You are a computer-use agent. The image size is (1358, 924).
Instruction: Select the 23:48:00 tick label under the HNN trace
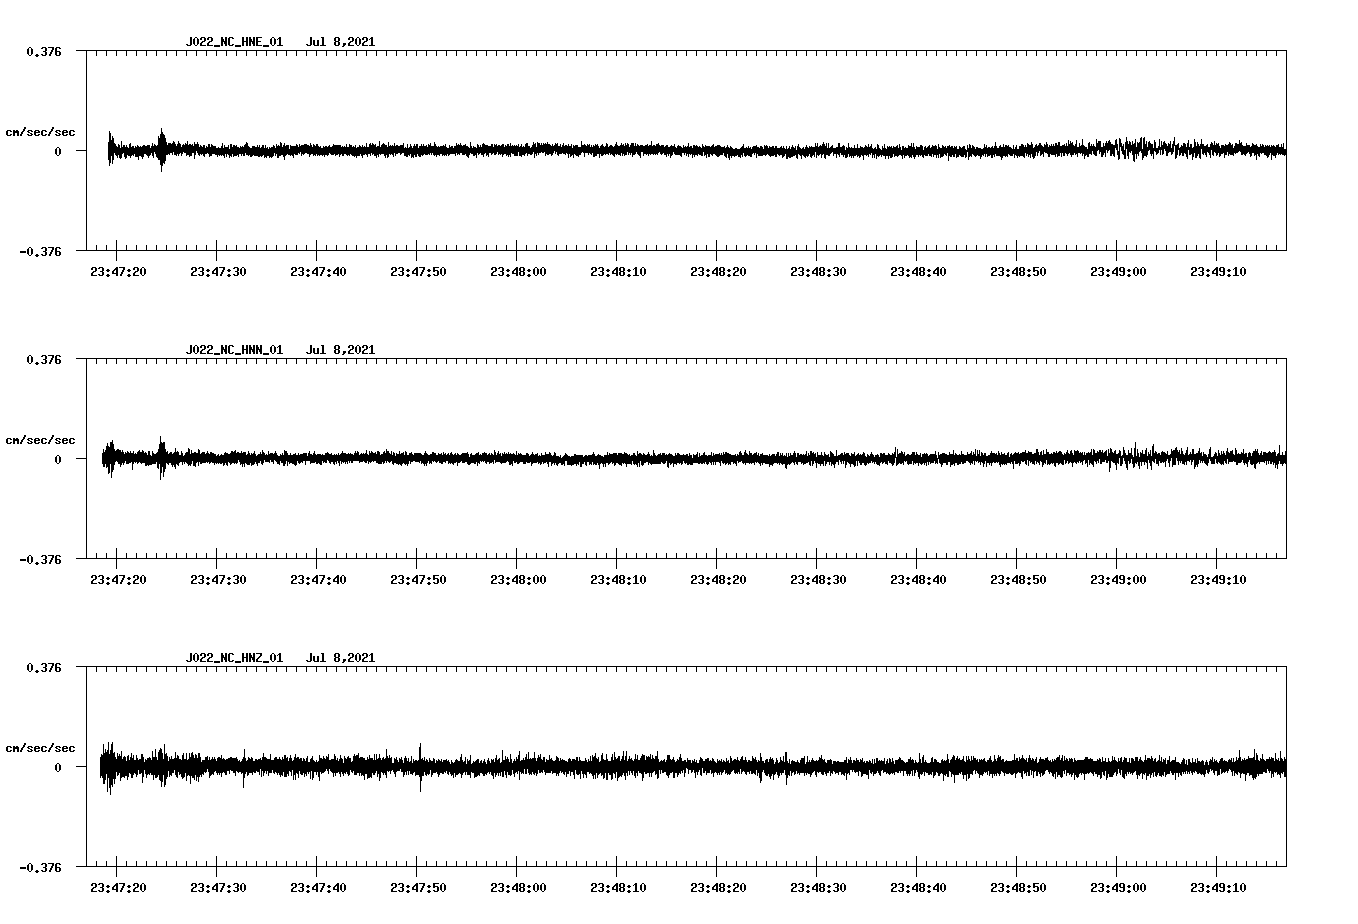[x=520, y=576]
